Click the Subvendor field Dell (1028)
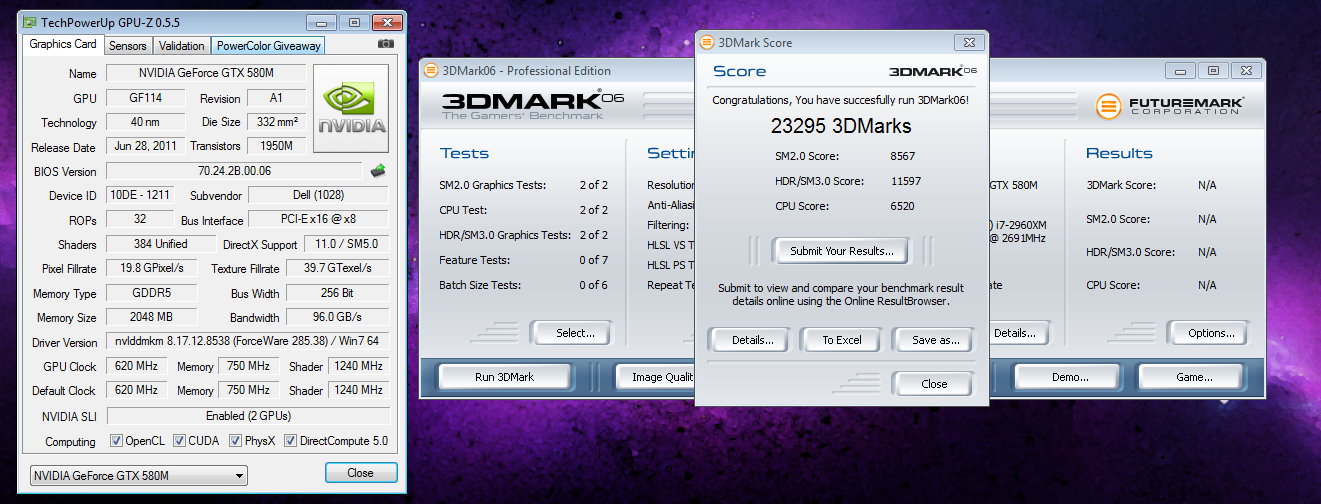 319,195
